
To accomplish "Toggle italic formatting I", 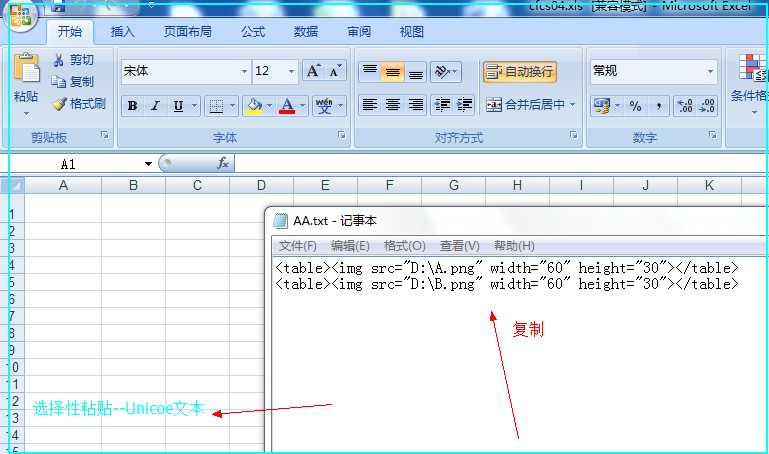I will 155,105.
